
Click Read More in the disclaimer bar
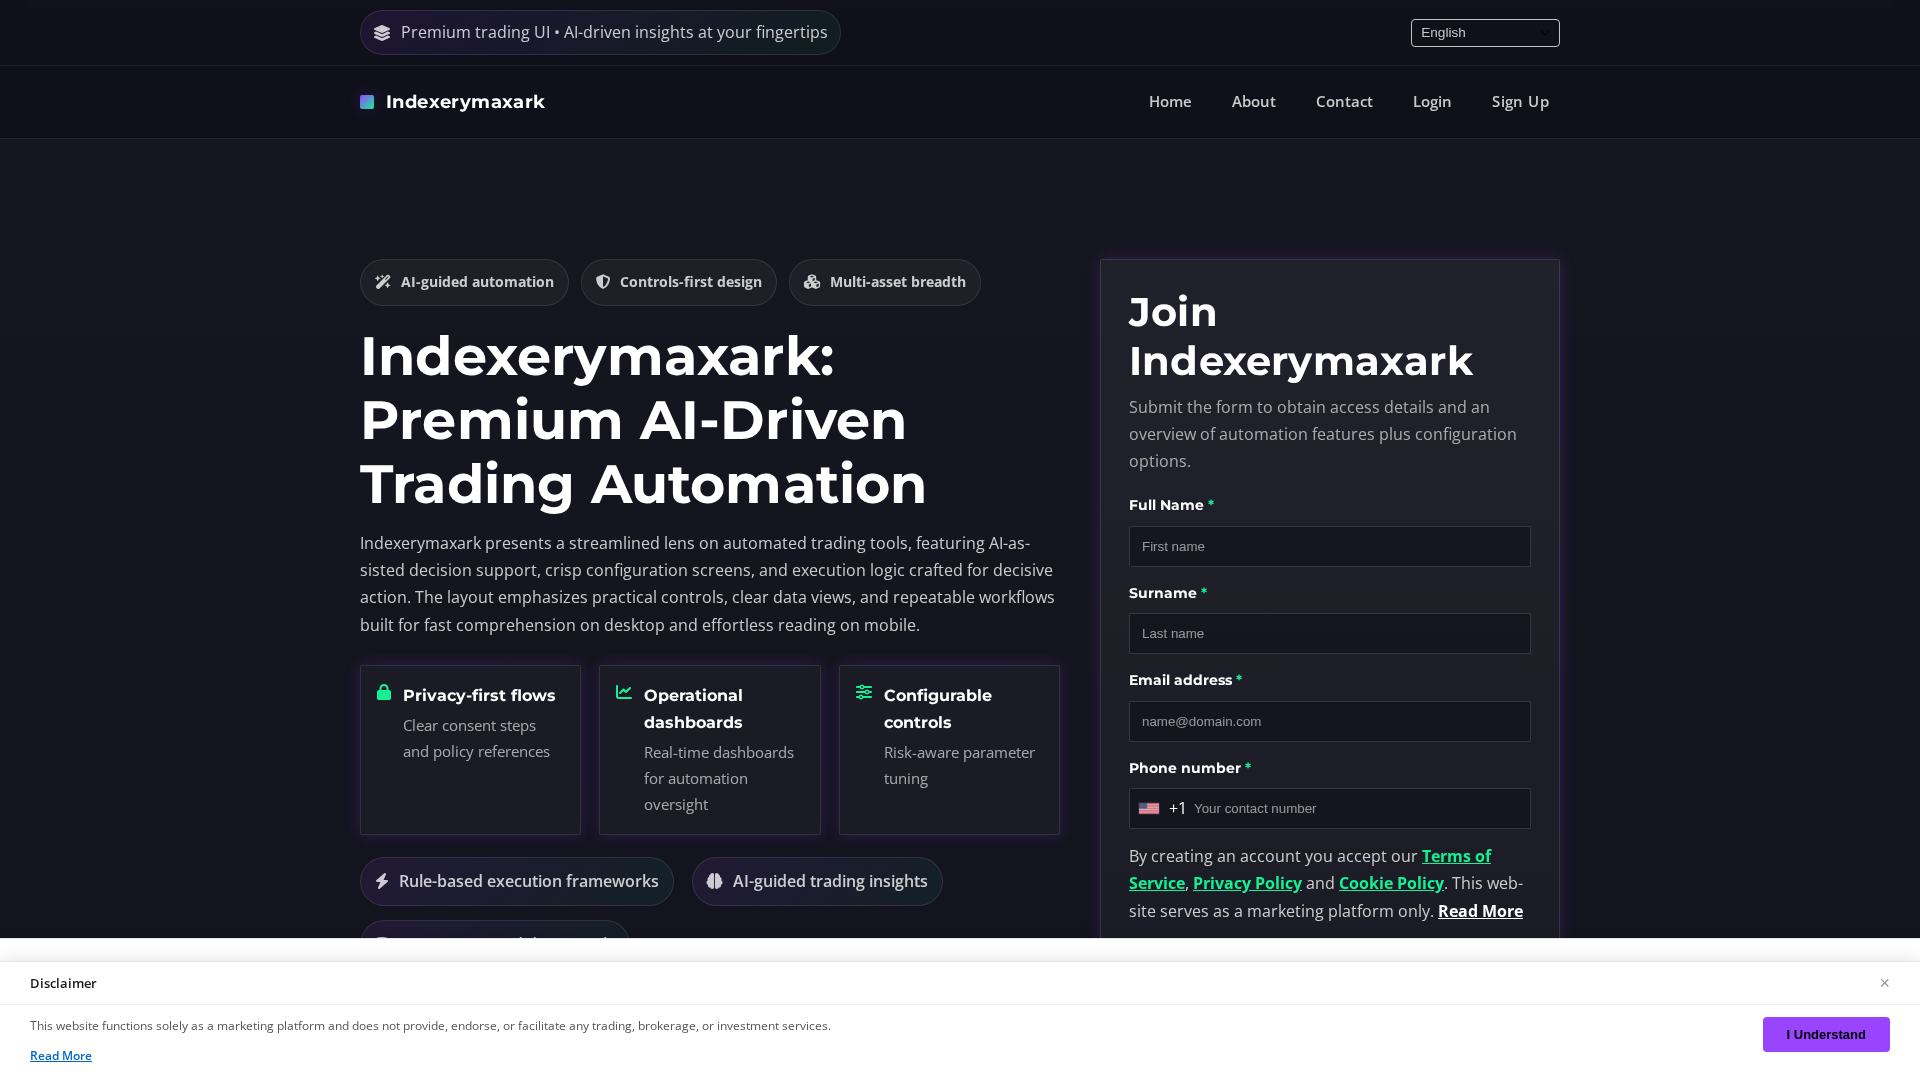pos(61,1056)
